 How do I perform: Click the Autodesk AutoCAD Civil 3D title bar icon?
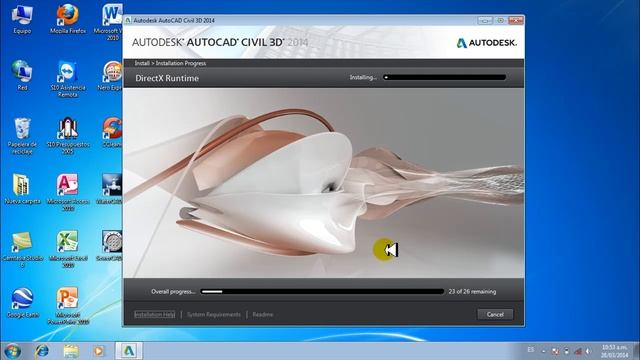click(128, 20)
